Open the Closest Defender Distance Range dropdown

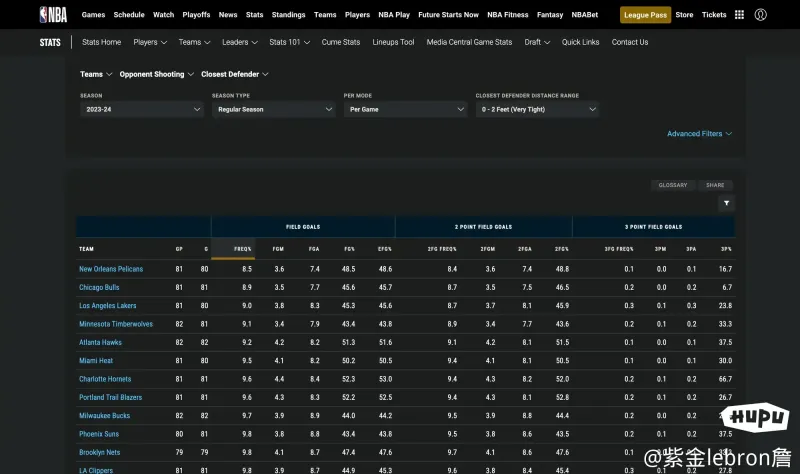point(537,109)
